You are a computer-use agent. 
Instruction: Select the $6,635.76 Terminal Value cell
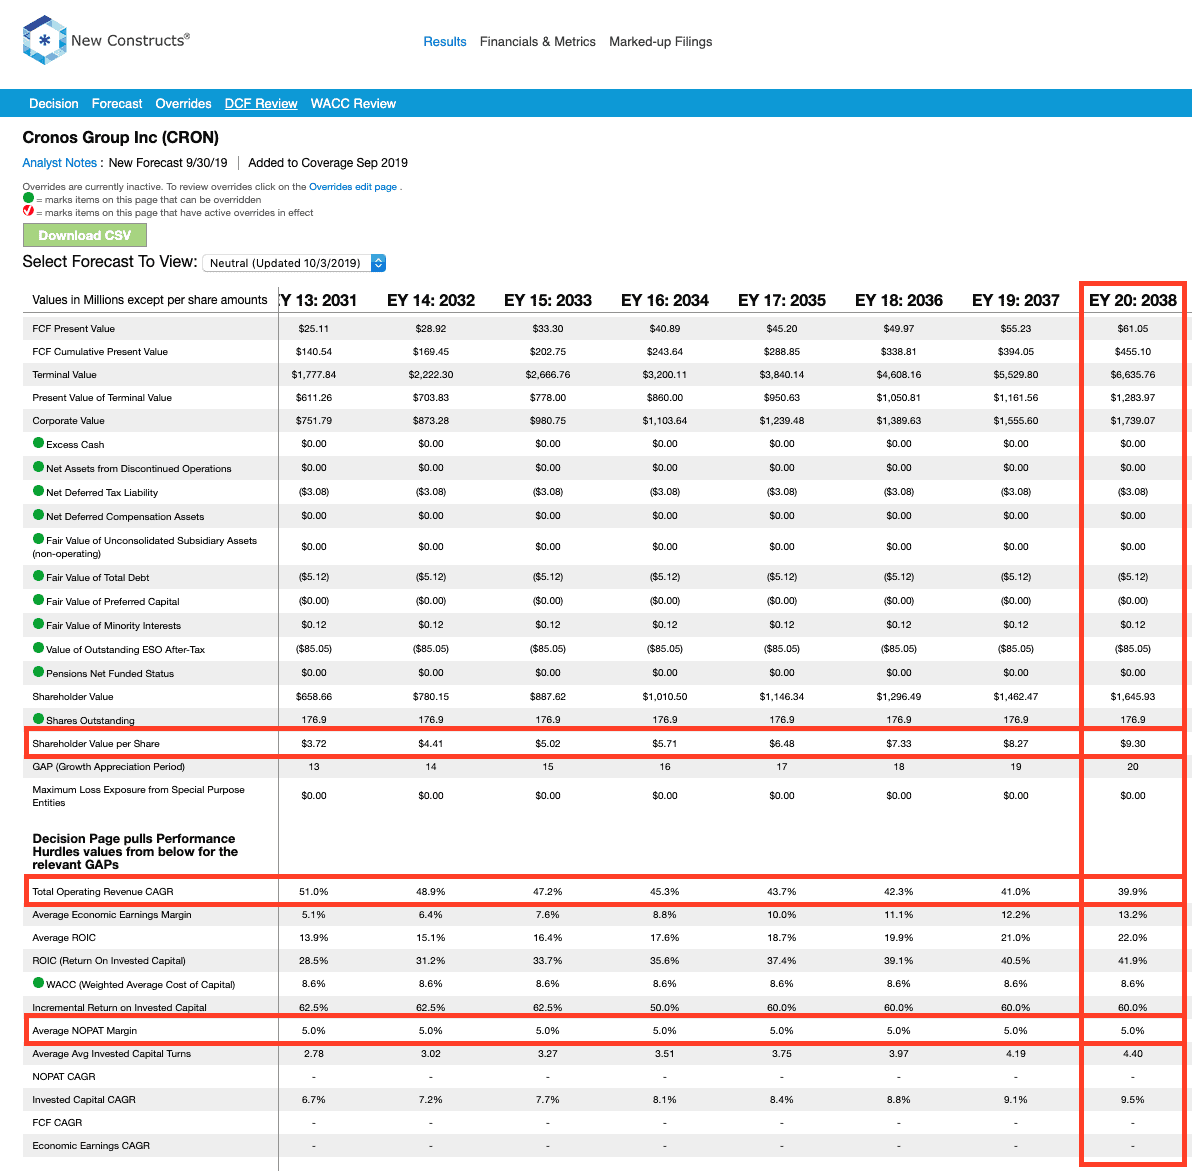point(1133,374)
